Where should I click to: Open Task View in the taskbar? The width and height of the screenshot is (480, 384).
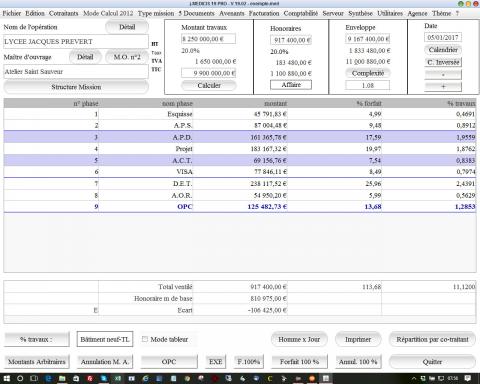tap(34, 378)
